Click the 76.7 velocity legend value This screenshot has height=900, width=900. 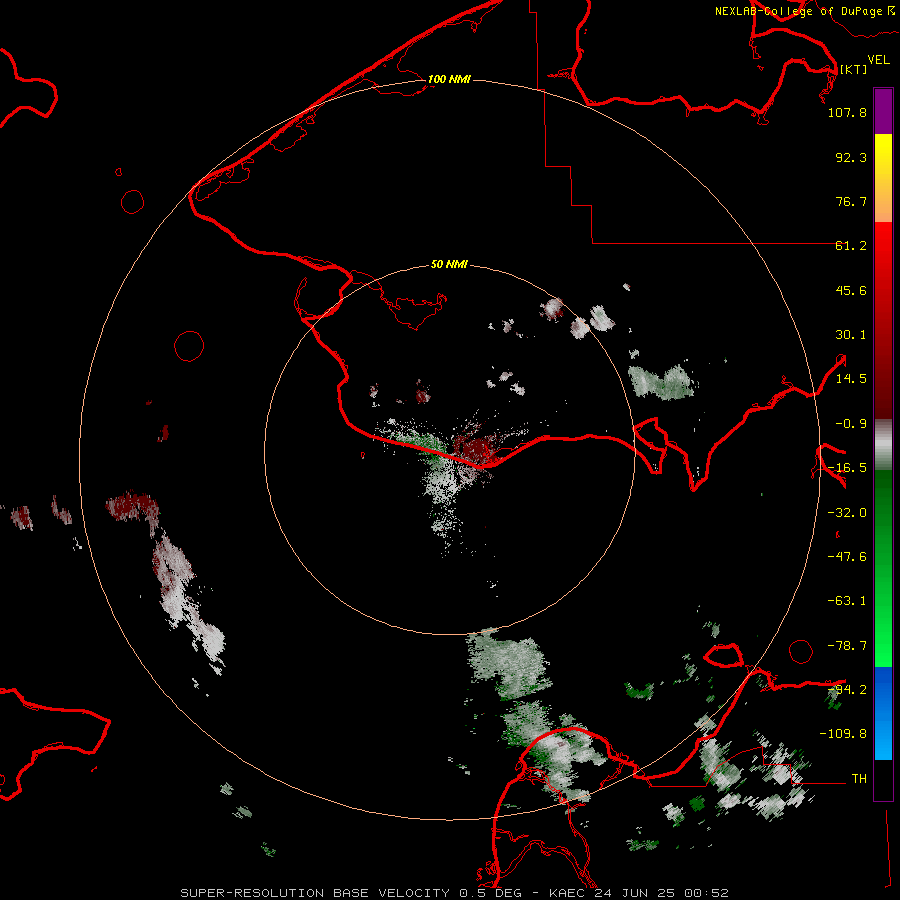click(851, 201)
